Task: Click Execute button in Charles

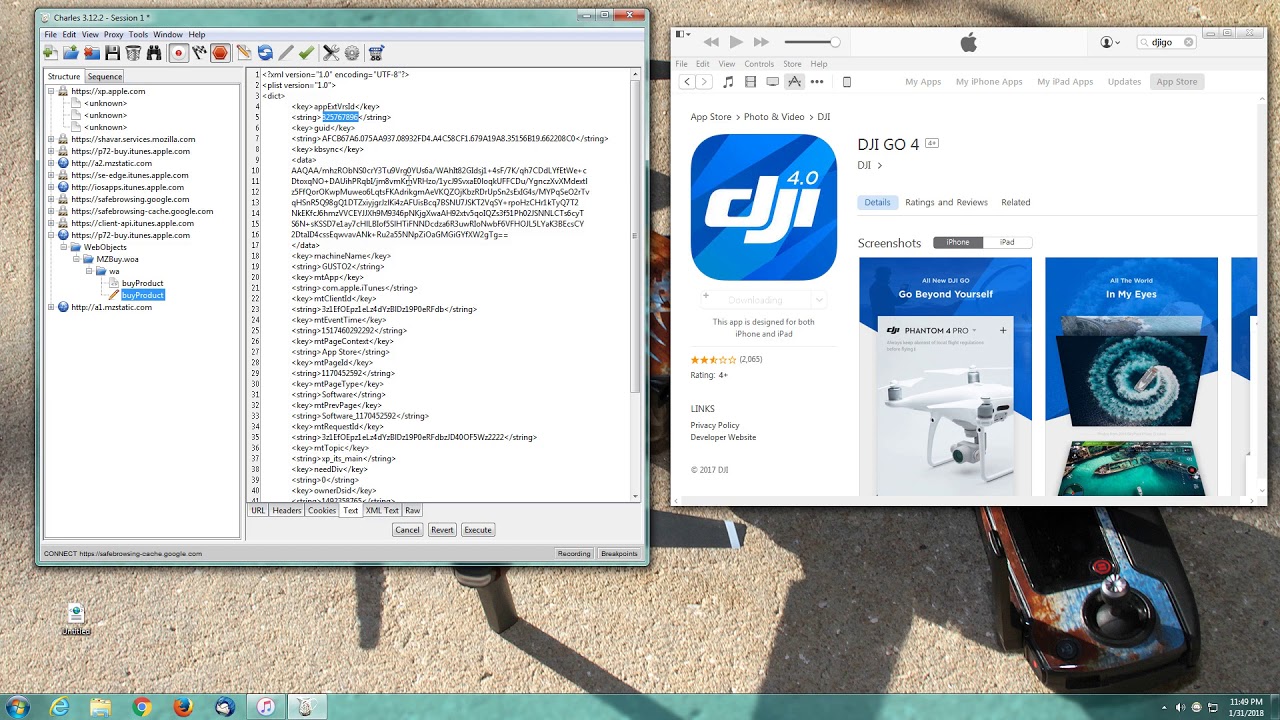Action: (x=478, y=530)
